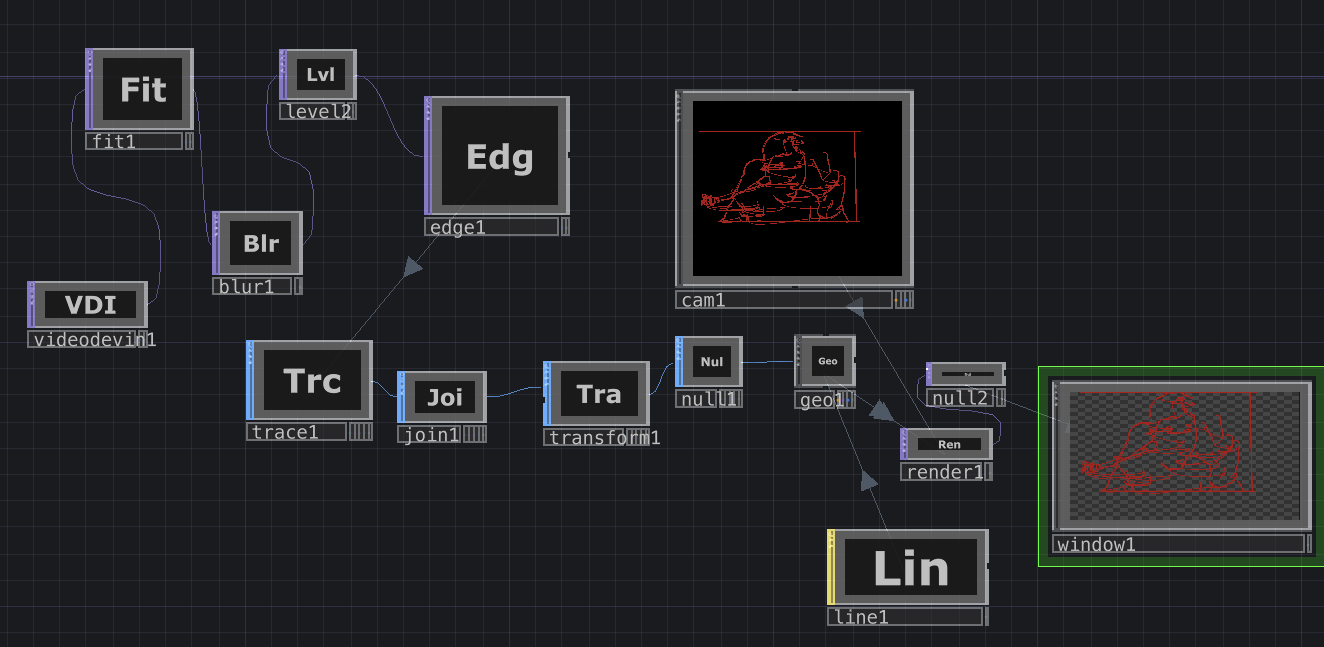This screenshot has height=647, width=1324.
Task: Open the cam1 viewer preview
Action: click(x=795, y=188)
